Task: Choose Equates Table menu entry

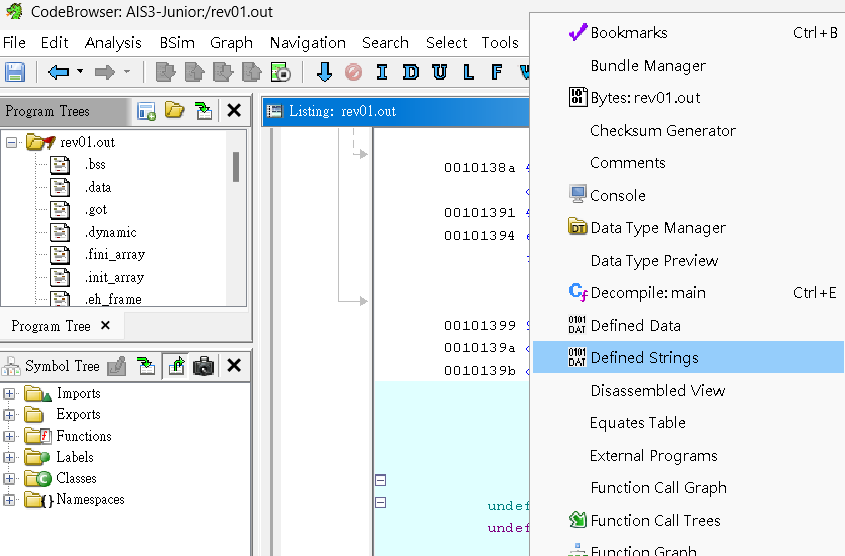Action: click(x=688, y=422)
